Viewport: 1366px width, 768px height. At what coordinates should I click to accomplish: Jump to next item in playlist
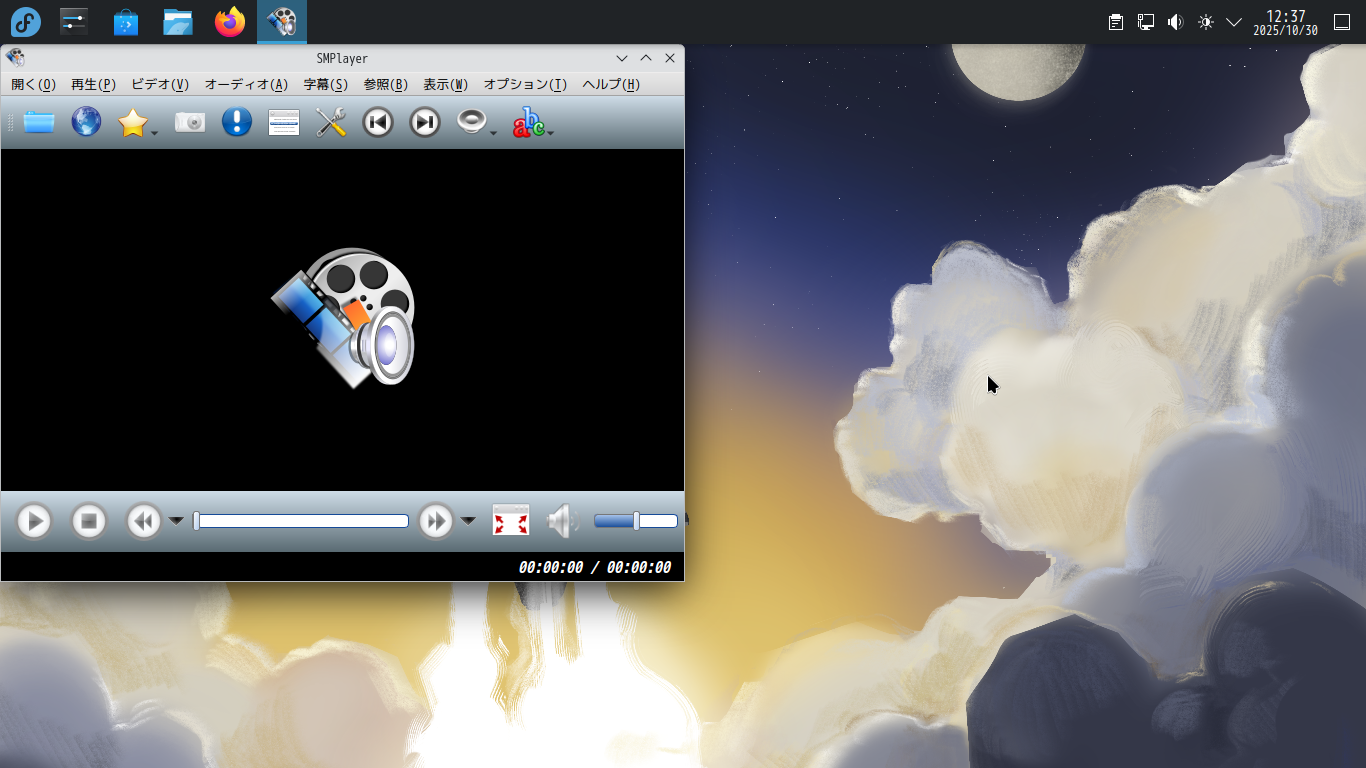click(x=425, y=123)
